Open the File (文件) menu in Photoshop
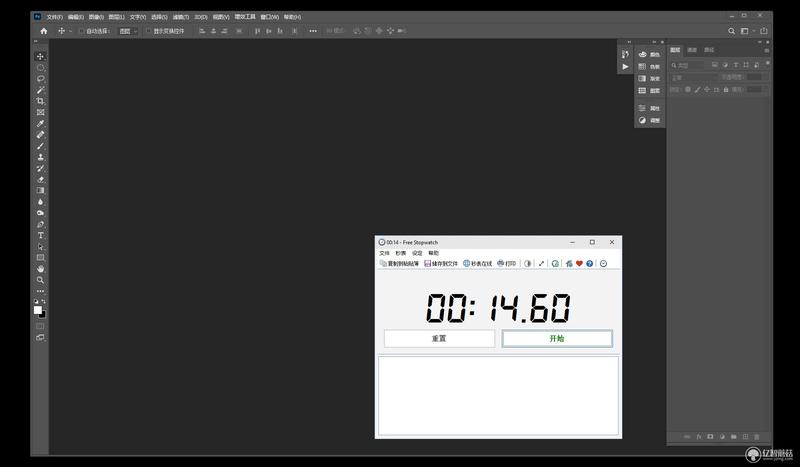 pyautogui.click(x=55, y=17)
